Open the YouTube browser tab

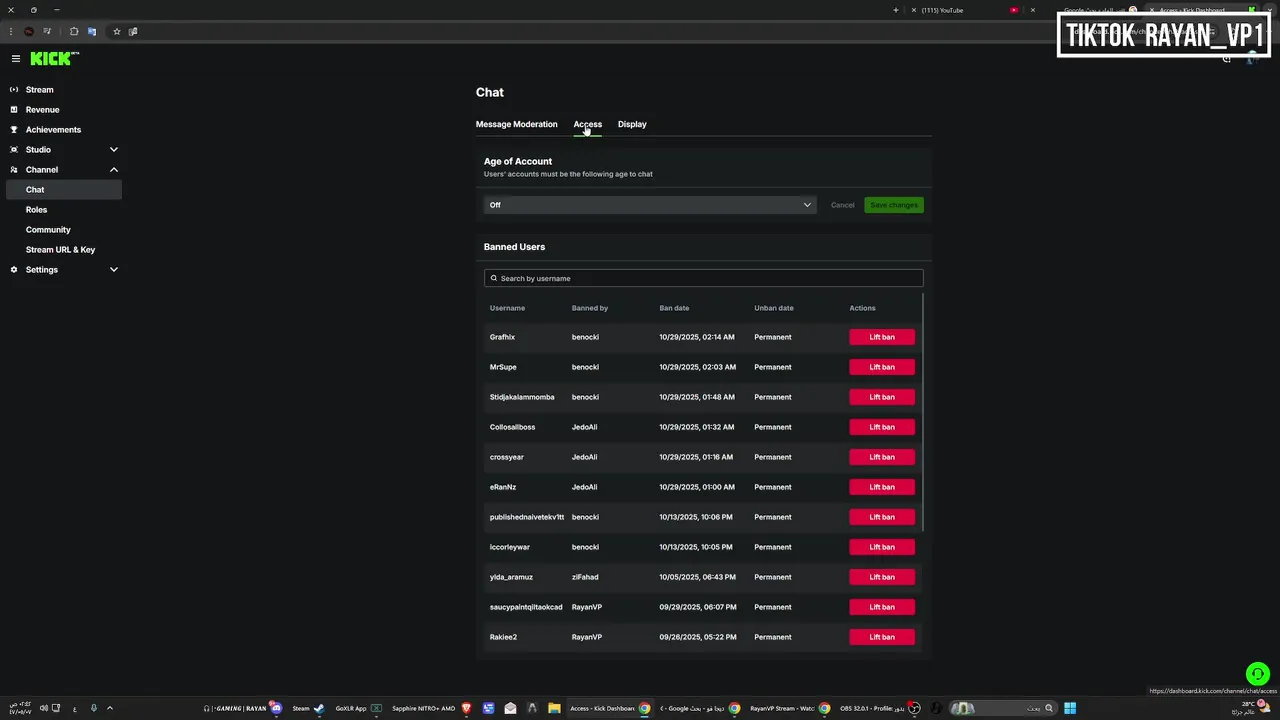point(964,10)
